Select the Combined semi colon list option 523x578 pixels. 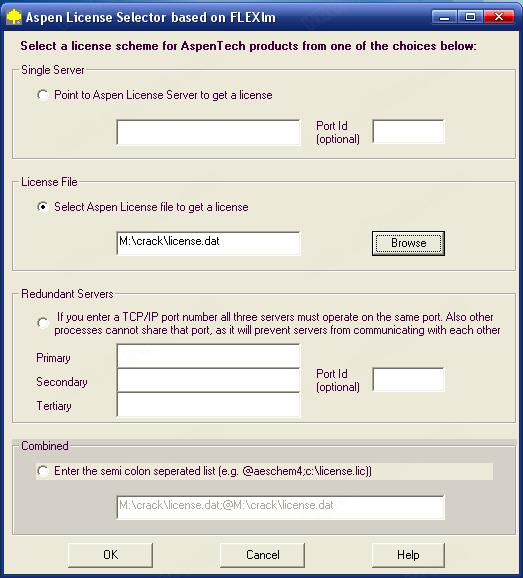(x=43, y=471)
